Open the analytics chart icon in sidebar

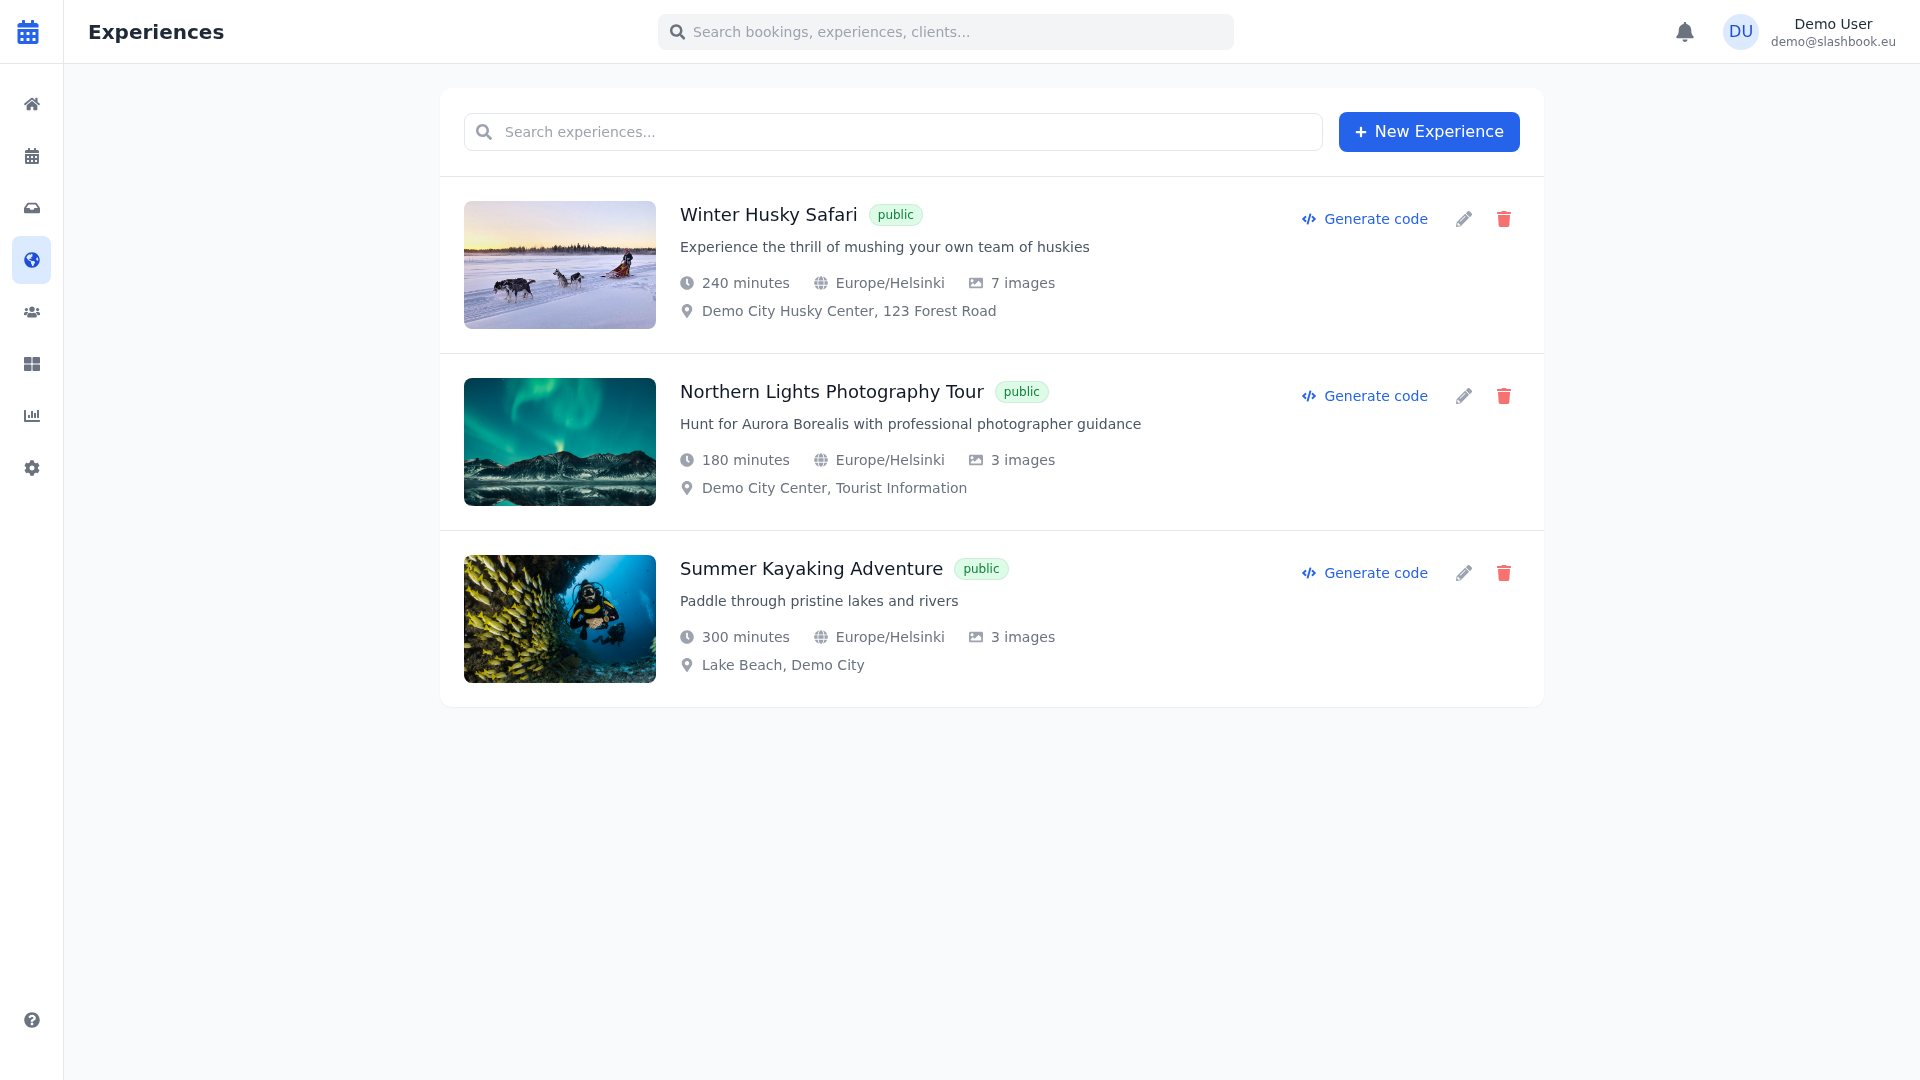[x=32, y=416]
